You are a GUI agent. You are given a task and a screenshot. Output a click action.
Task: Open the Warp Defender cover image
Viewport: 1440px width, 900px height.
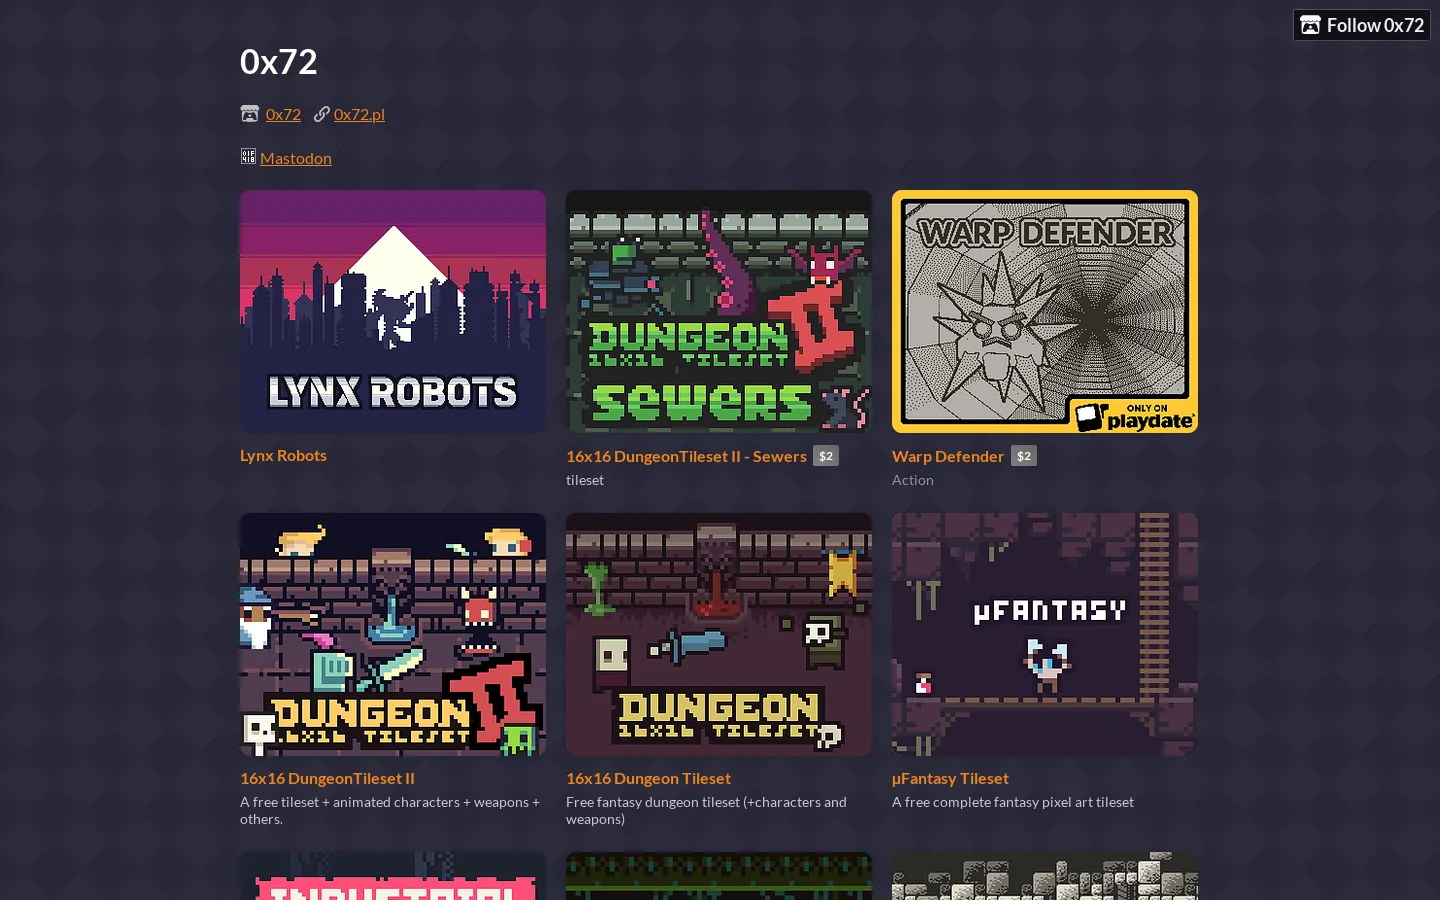point(1045,312)
